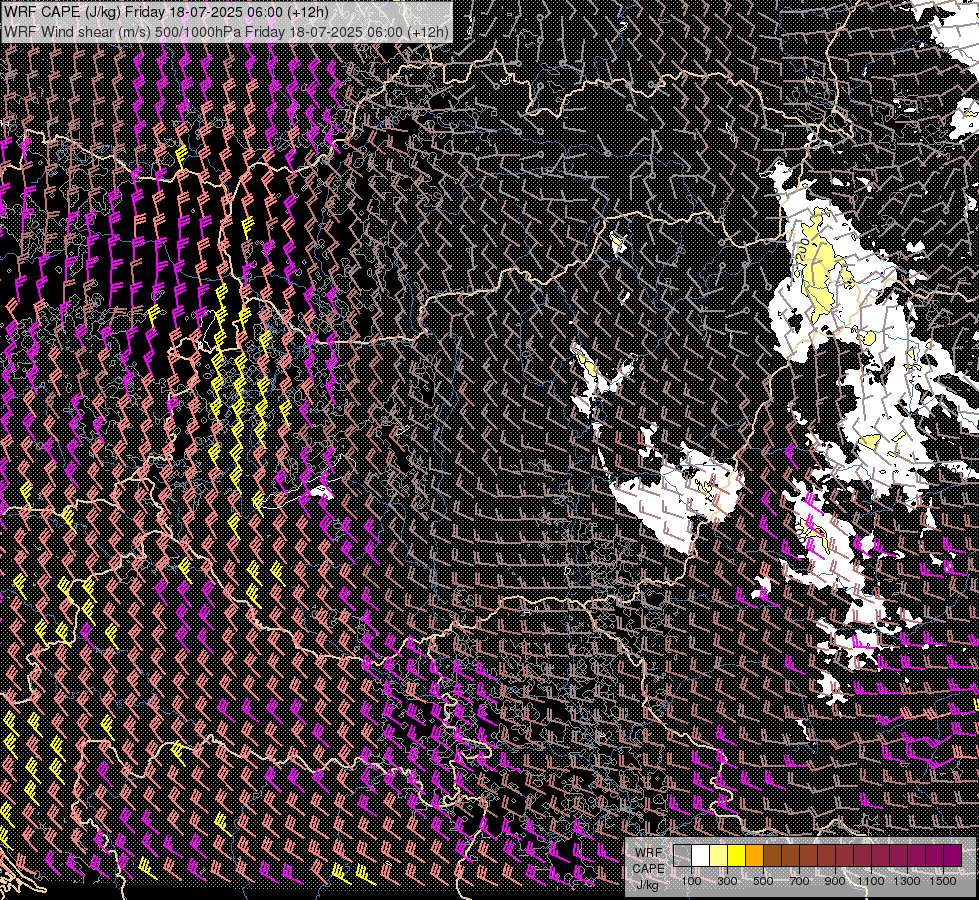The image size is (979, 900).
Task: Click the legend value 100
Action: pyautogui.click(x=691, y=881)
